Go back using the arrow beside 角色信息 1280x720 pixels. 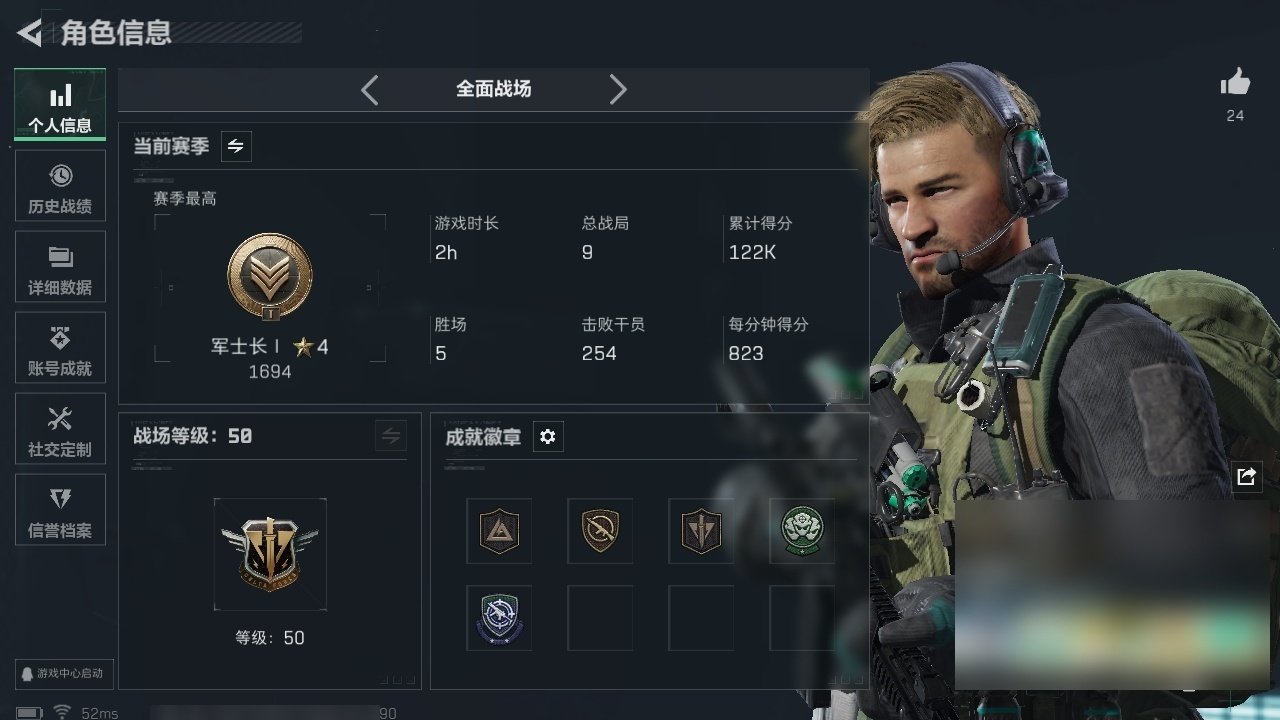(x=30, y=33)
